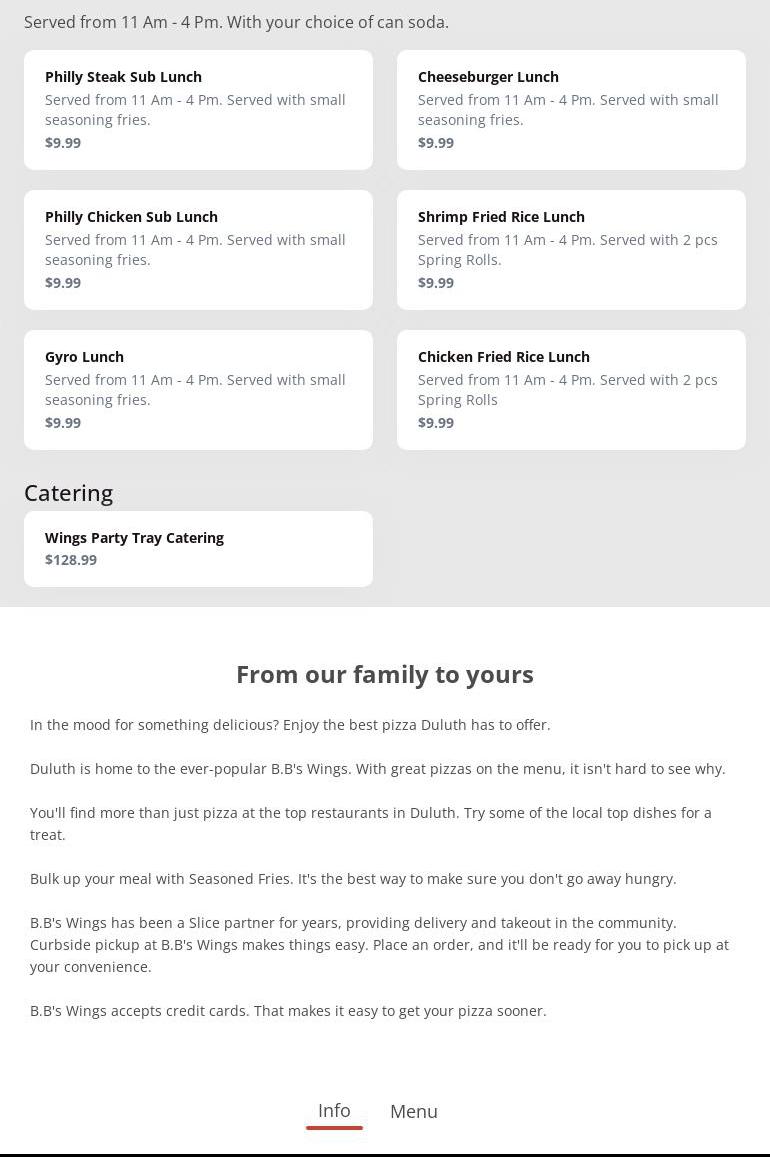Switch to the Menu tab
The image size is (770, 1157).
414,1112
